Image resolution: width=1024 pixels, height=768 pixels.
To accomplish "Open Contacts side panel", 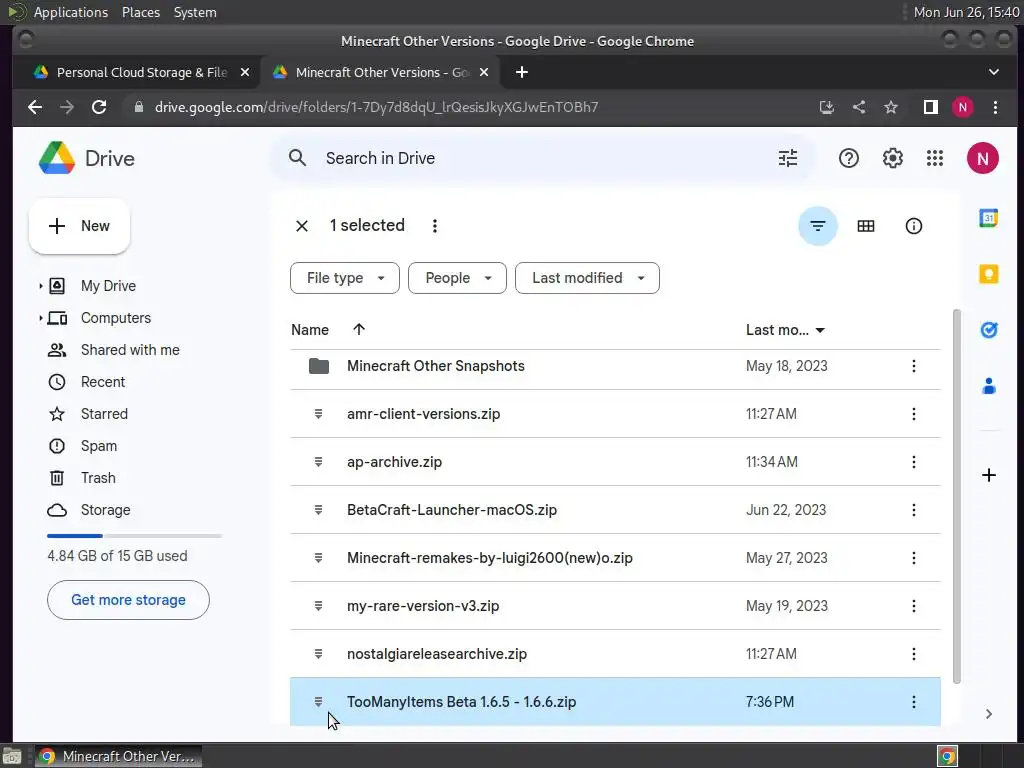I will click(x=989, y=386).
